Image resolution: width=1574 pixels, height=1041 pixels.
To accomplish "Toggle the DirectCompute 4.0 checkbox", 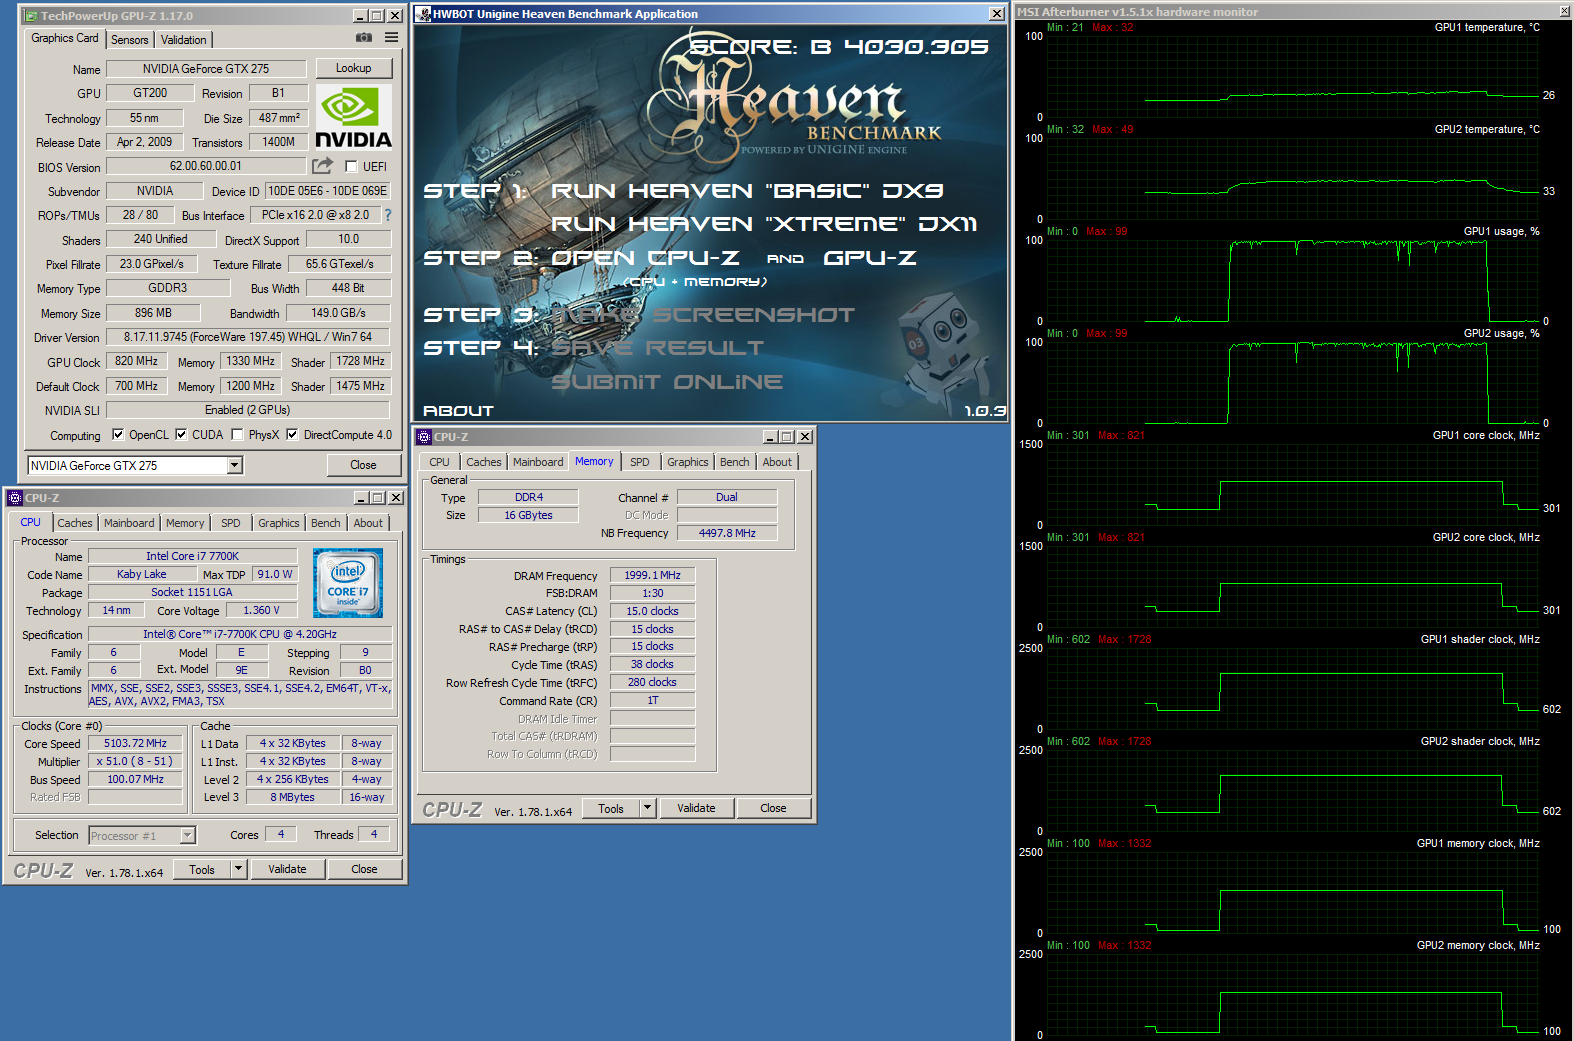I will click(x=292, y=434).
